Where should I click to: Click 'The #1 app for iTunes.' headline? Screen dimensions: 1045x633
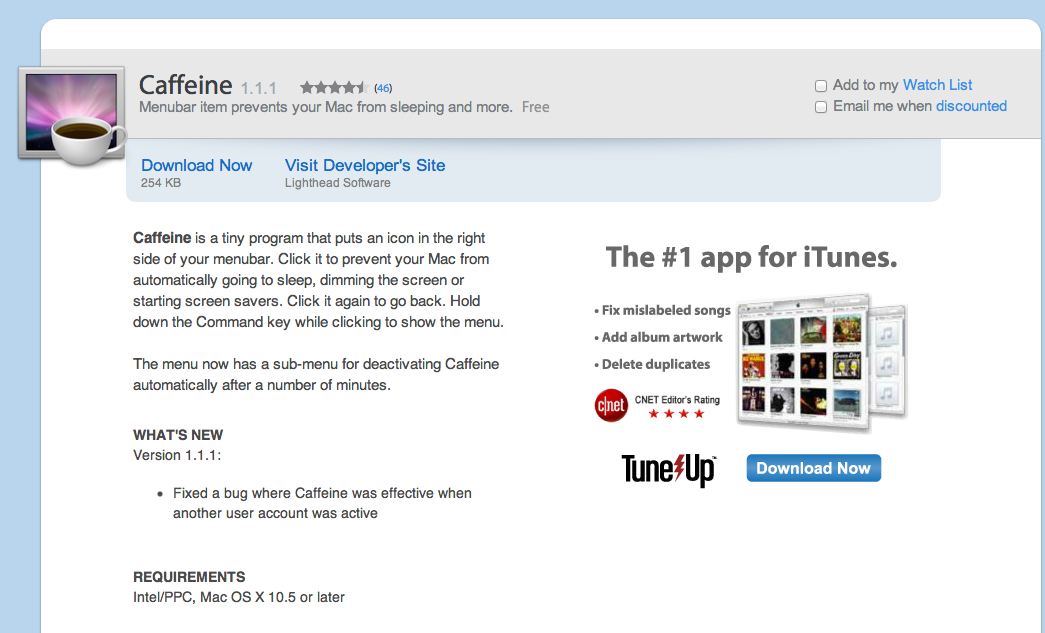click(x=751, y=257)
